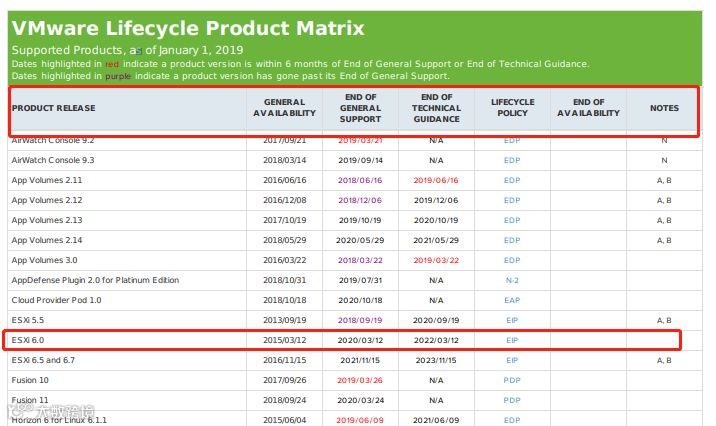Image resolution: width=716 pixels, height=426 pixels.
Task: Click the GENERAL AVAILABILITY column header
Action: coord(284,108)
